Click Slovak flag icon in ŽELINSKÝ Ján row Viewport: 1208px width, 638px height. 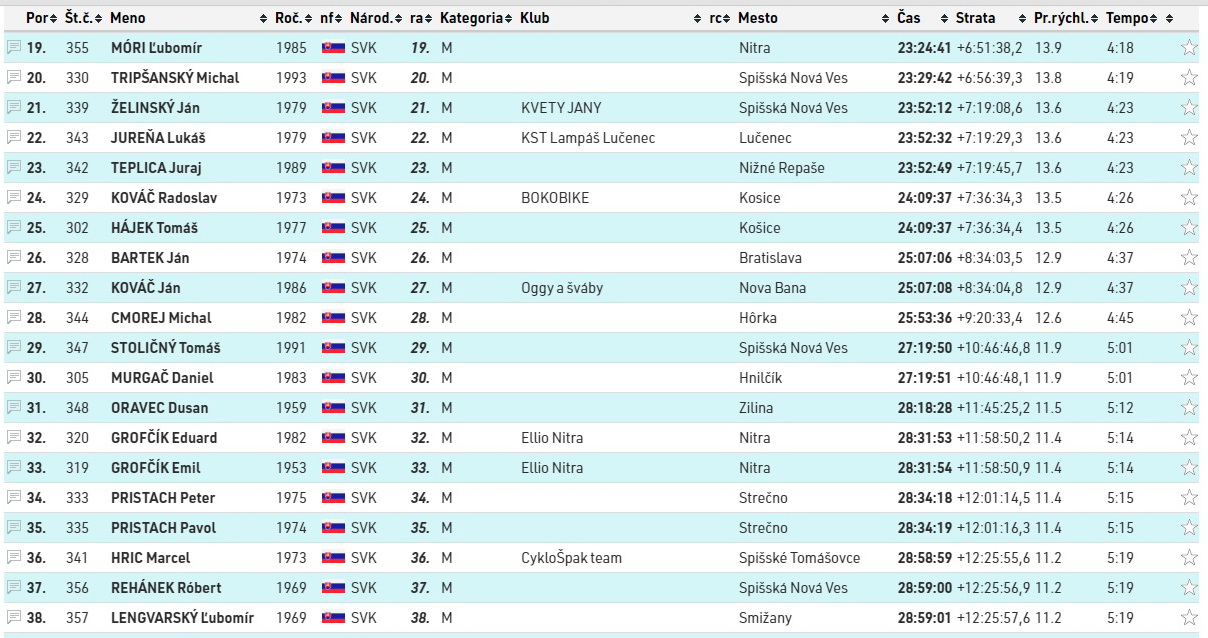tap(333, 108)
